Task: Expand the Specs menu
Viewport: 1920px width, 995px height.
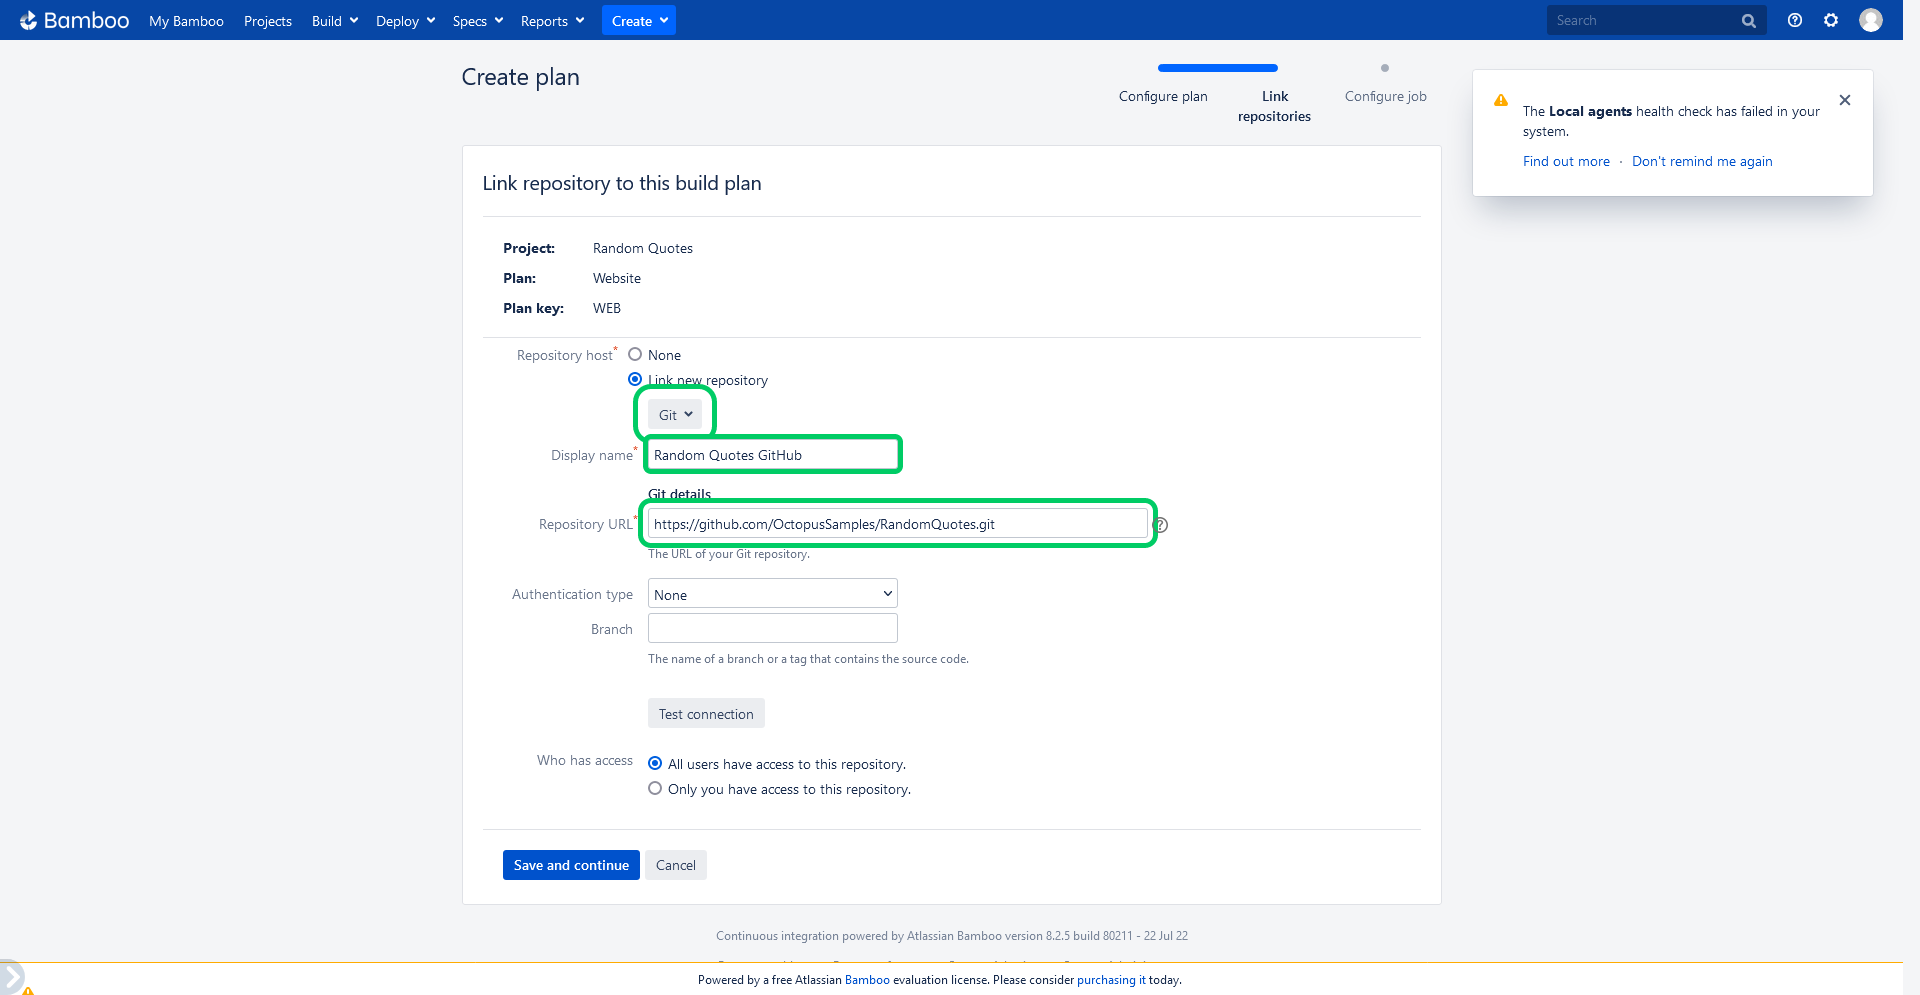Action: coord(477,21)
